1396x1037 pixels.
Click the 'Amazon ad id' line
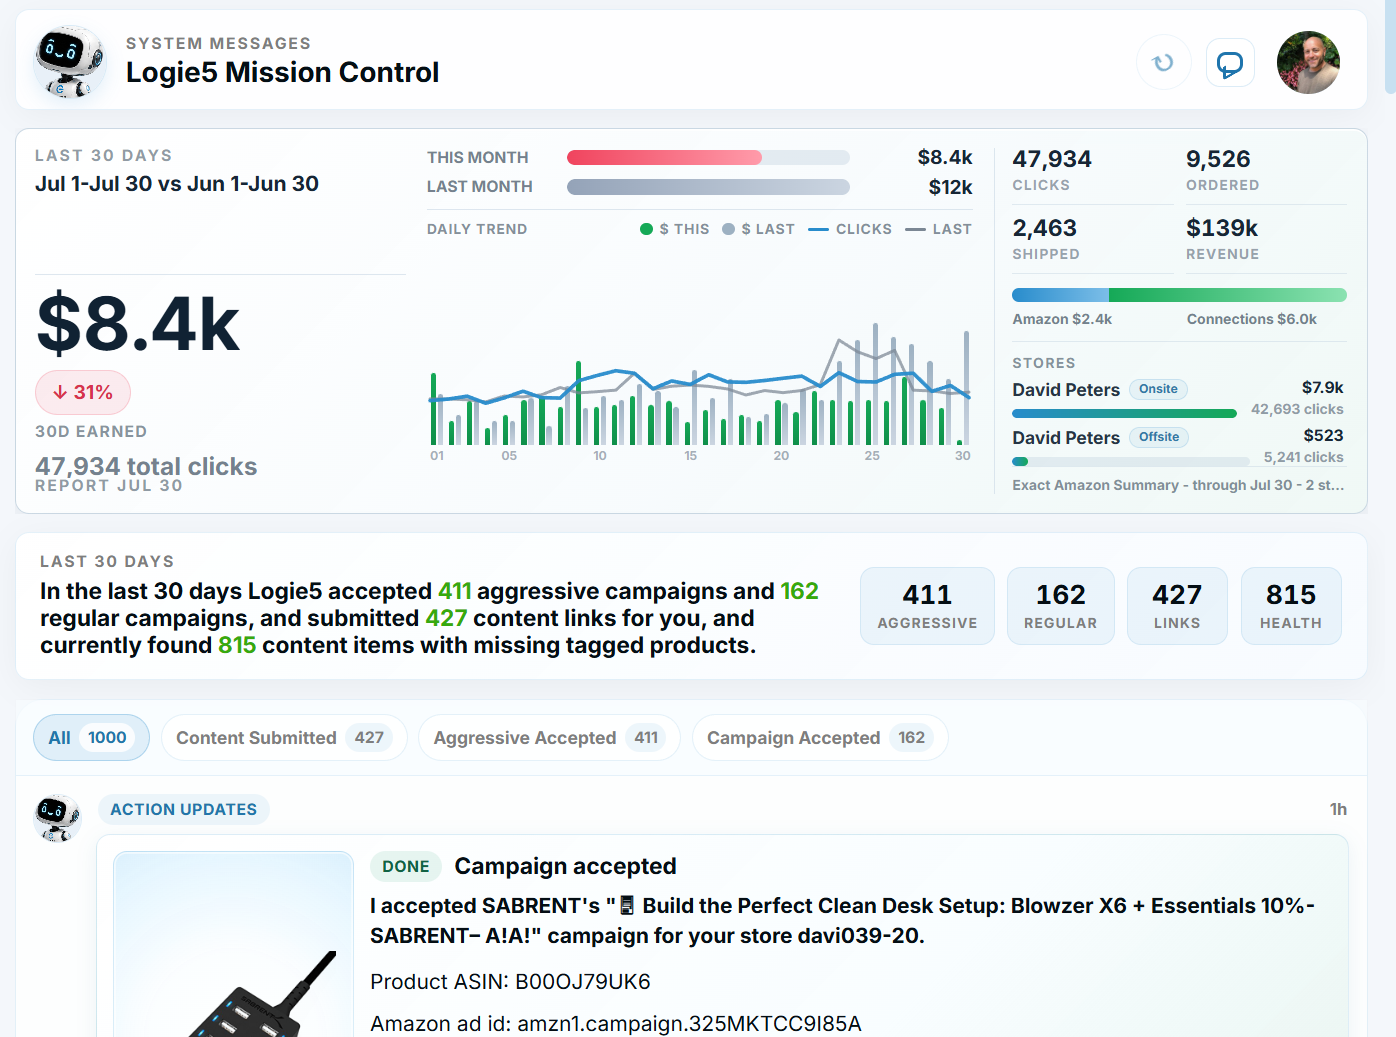pyautogui.click(x=616, y=1024)
